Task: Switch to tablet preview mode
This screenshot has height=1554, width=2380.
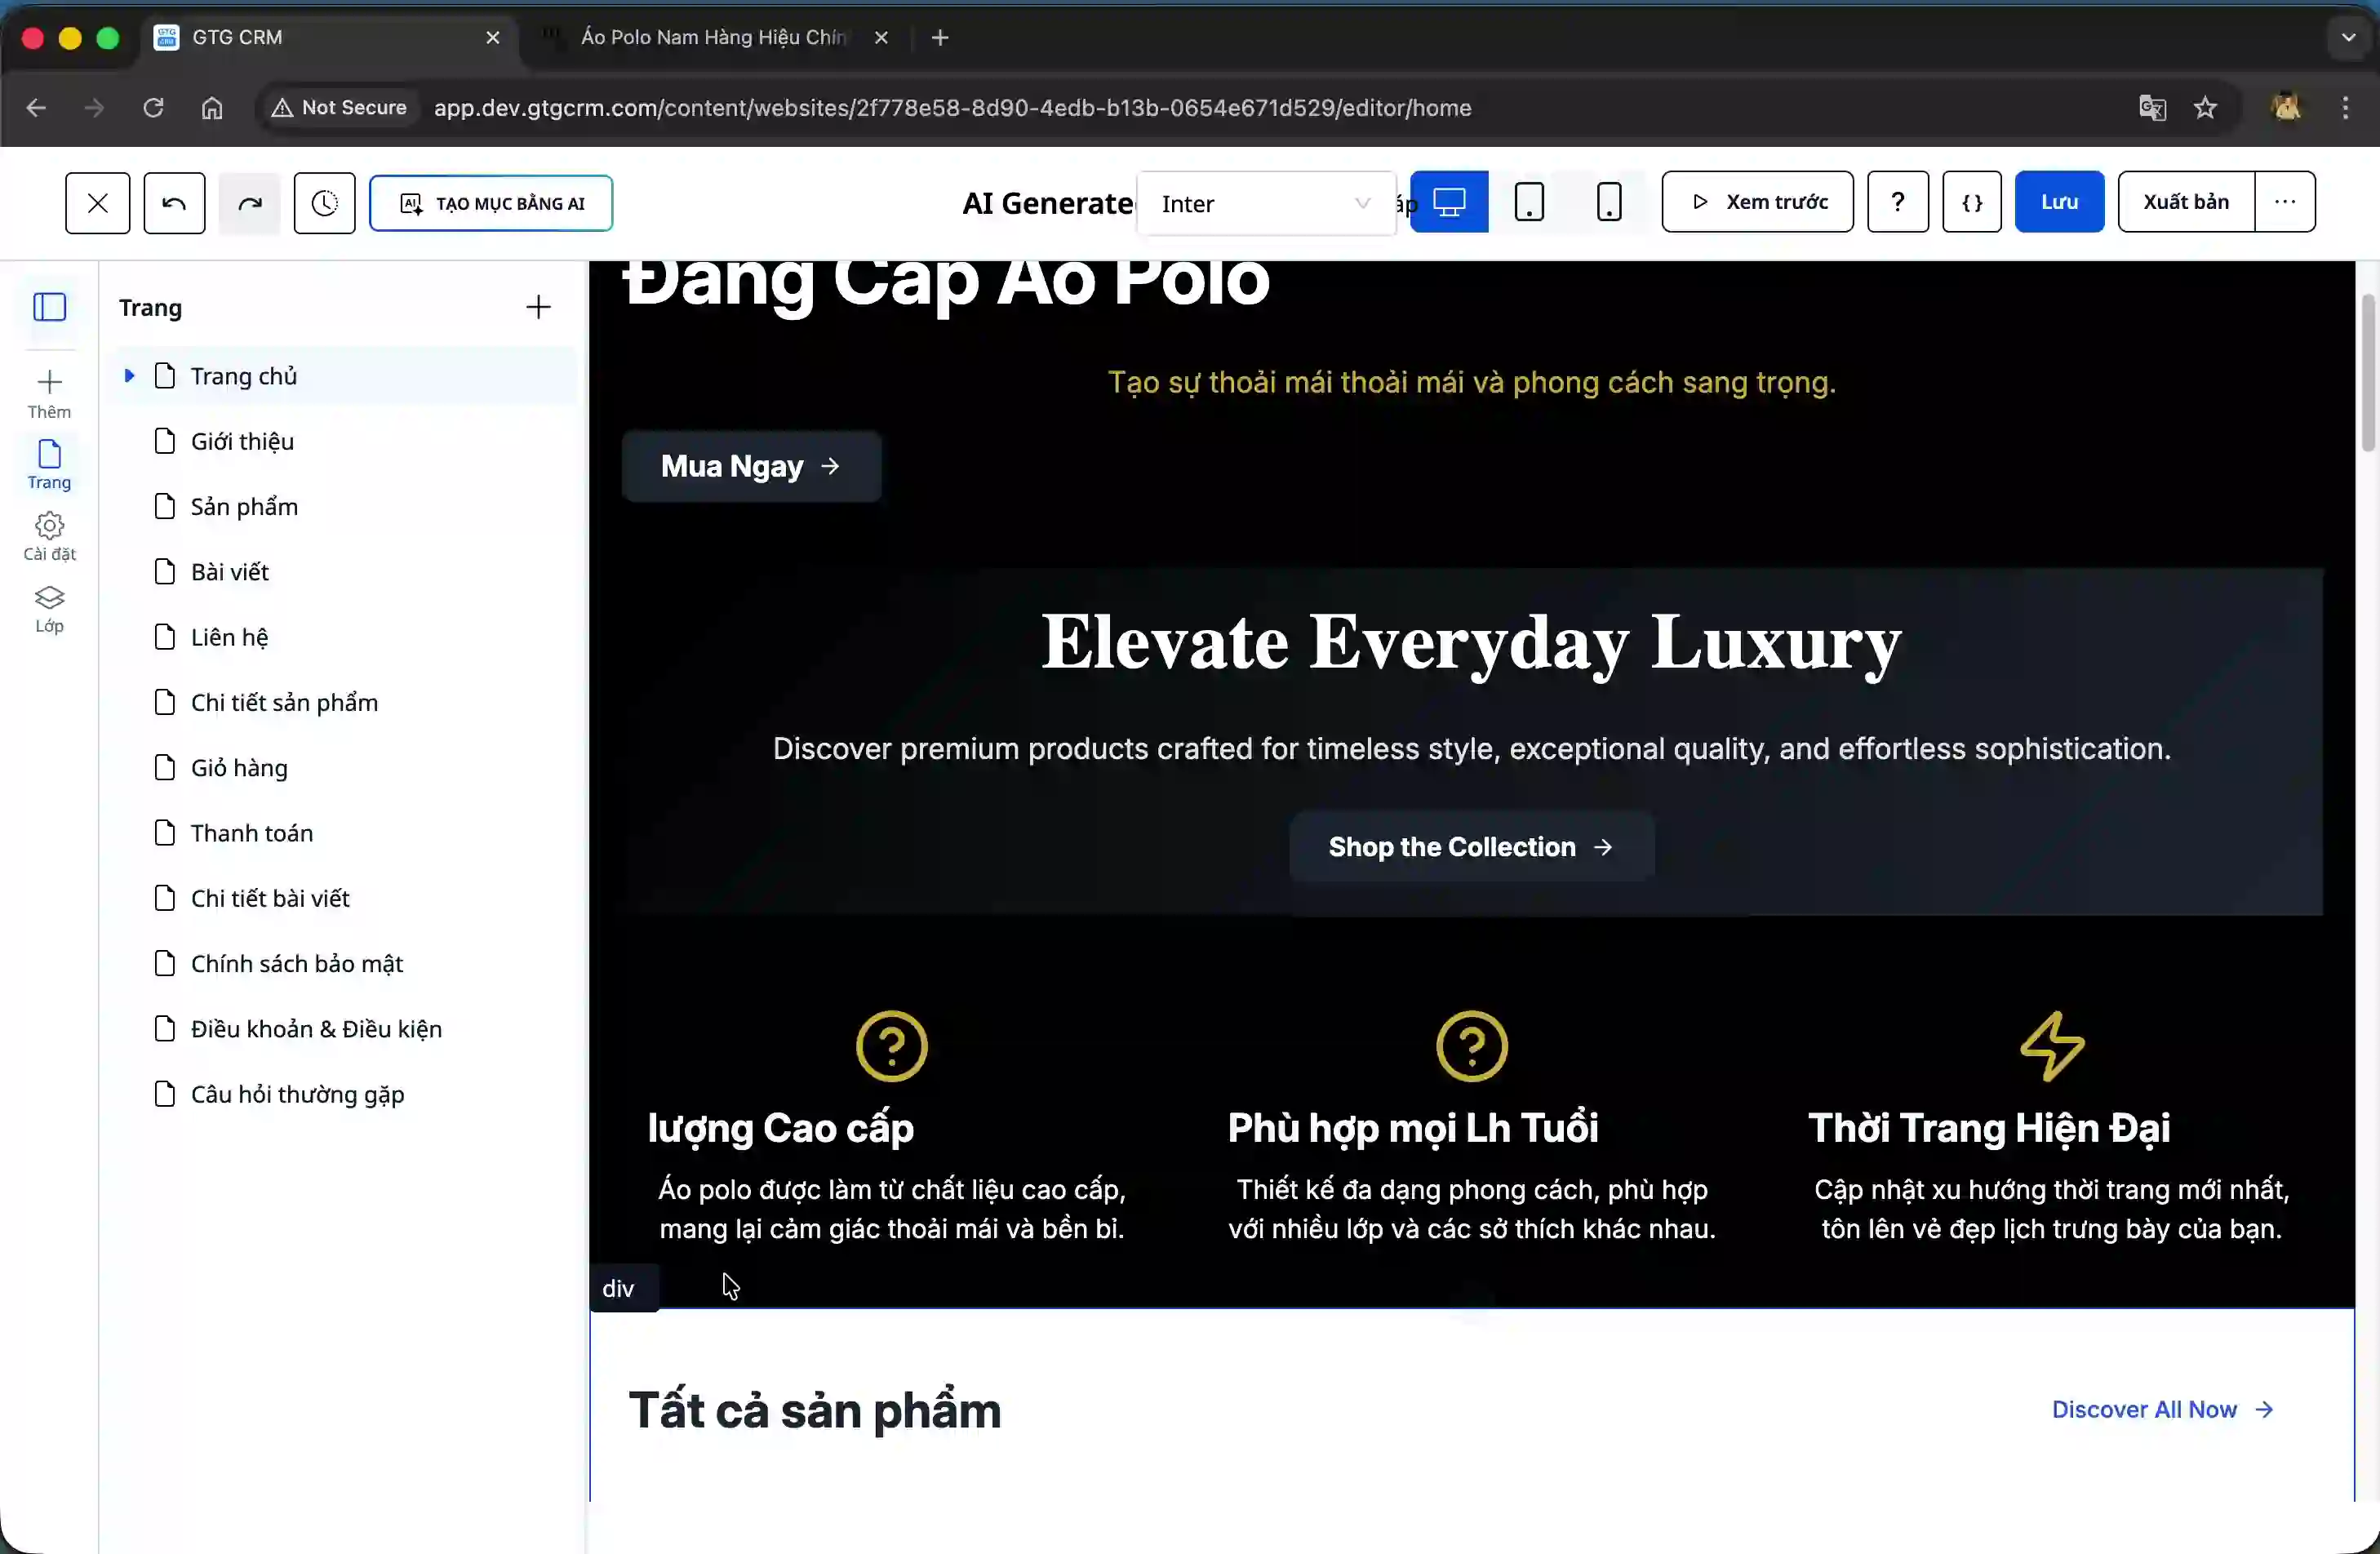Action: pos(1528,202)
